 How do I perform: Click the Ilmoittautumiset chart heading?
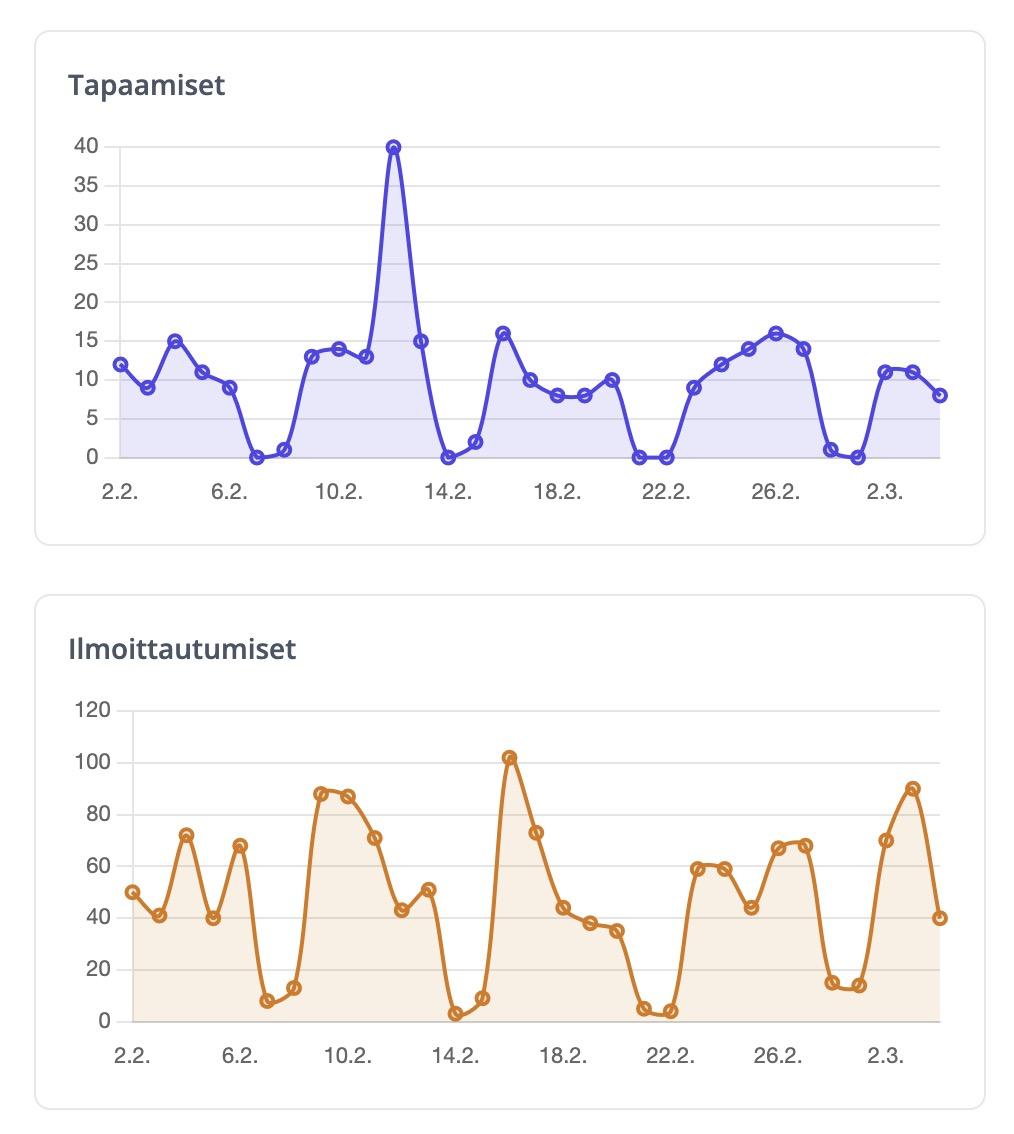pyautogui.click(x=182, y=649)
